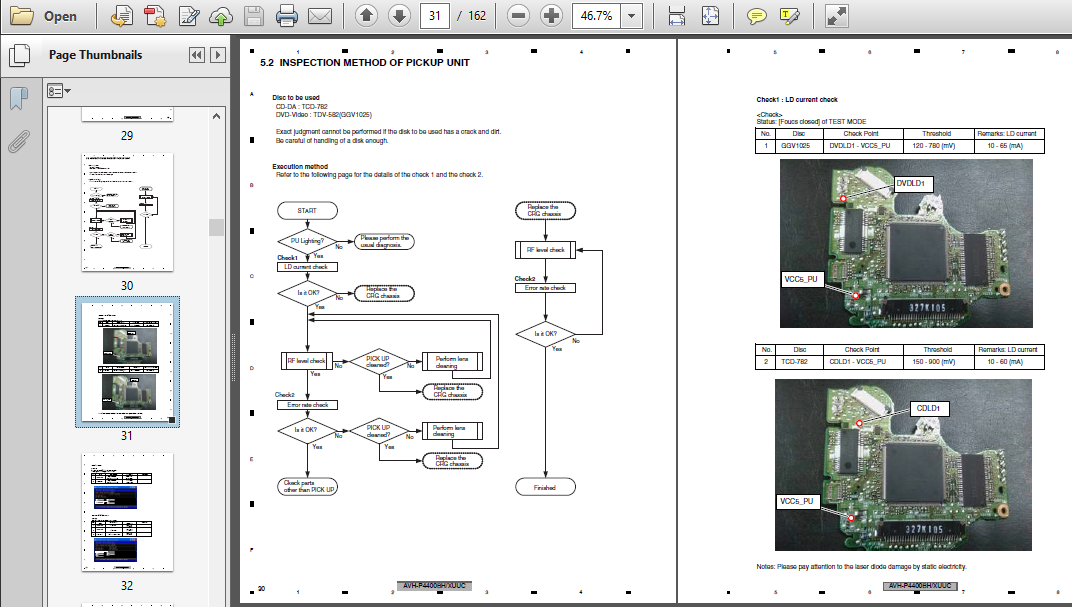Select the page 32 thumbnail
This screenshot has width=1072, height=607.
(127, 512)
